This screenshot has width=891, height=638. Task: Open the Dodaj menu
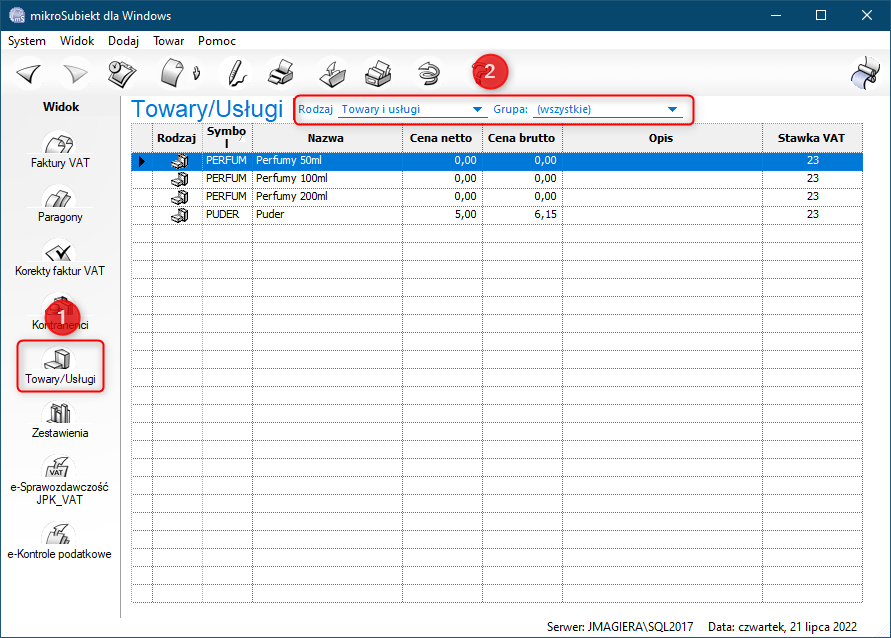click(x=123, y=41)
